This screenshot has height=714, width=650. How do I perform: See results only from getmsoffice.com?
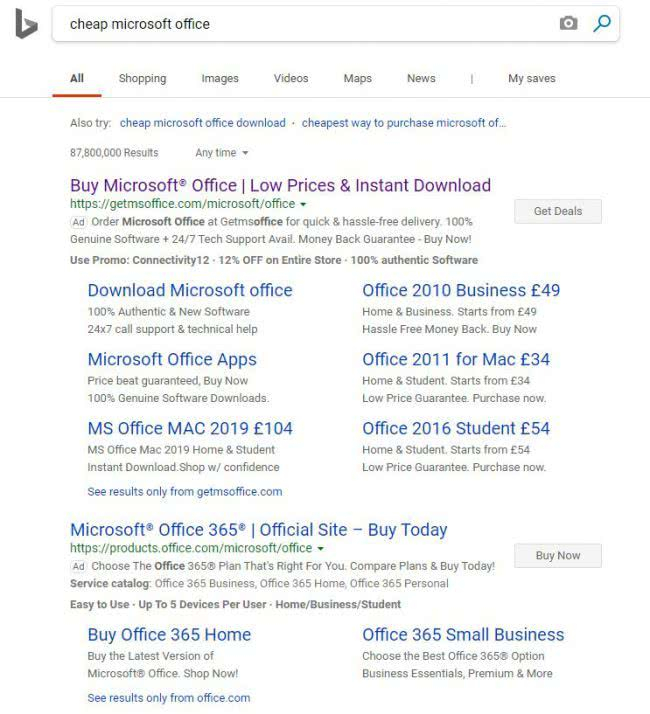pyautogui.click(x=185, y=491)
